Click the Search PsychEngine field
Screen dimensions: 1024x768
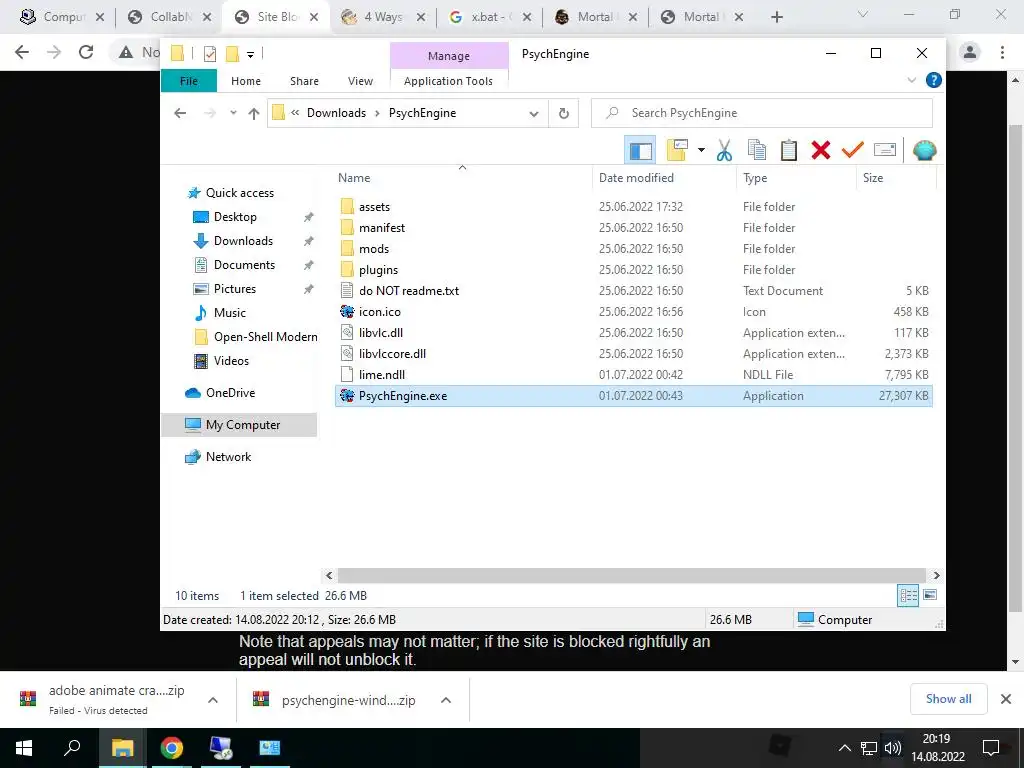[761, 113]
